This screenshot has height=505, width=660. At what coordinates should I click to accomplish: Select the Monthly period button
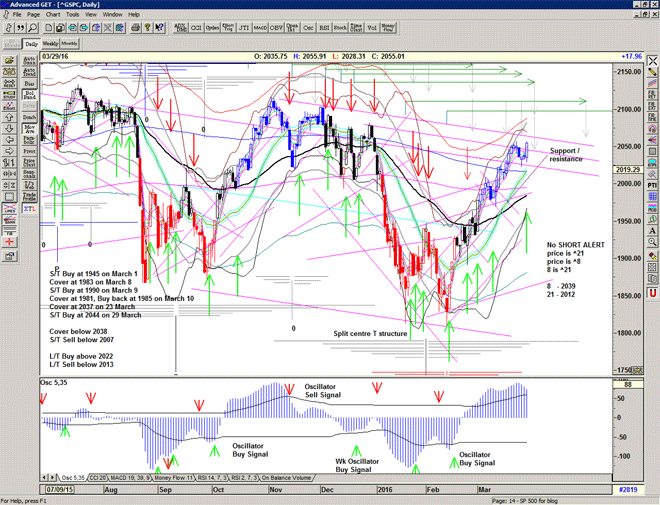tap(69, 45)
